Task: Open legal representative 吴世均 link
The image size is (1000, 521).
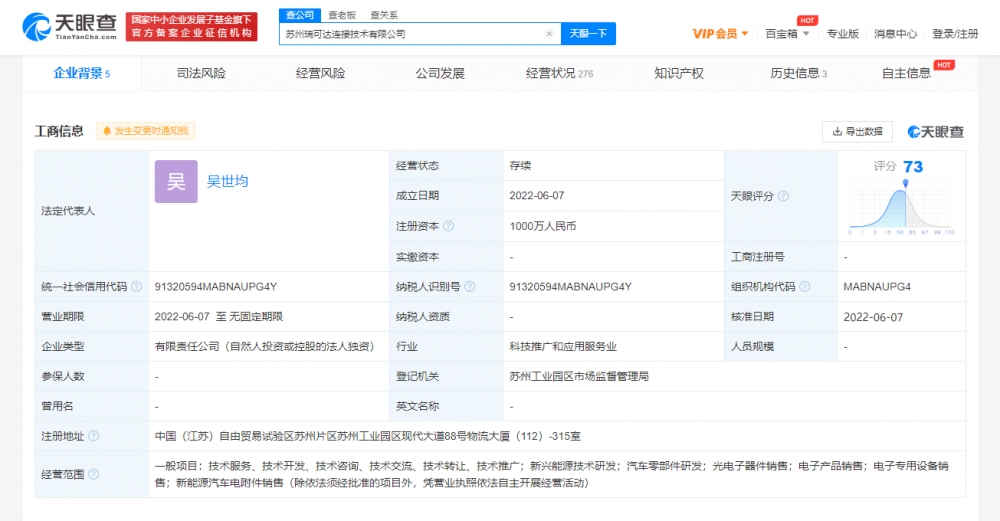Action: pyautogui.click(x=227, y=181)
